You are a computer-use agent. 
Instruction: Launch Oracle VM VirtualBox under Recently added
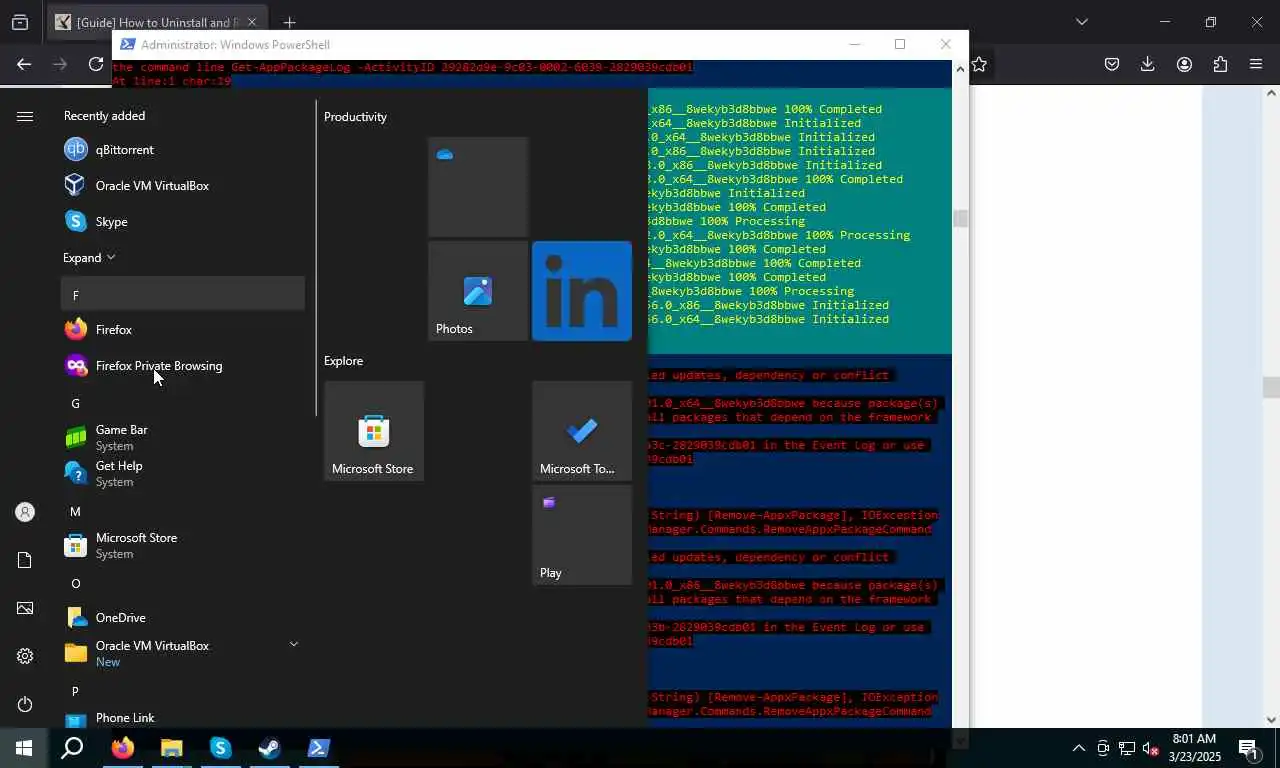click(x=183, y=186)
